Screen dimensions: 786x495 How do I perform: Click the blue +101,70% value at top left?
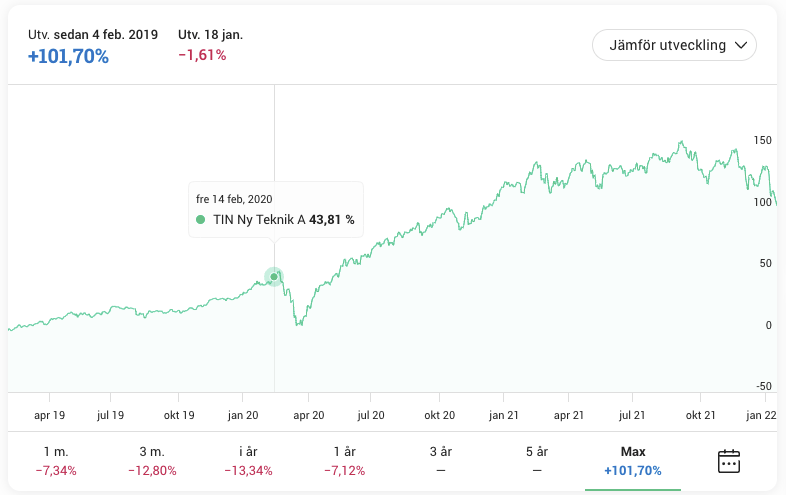tap(68, 56)
